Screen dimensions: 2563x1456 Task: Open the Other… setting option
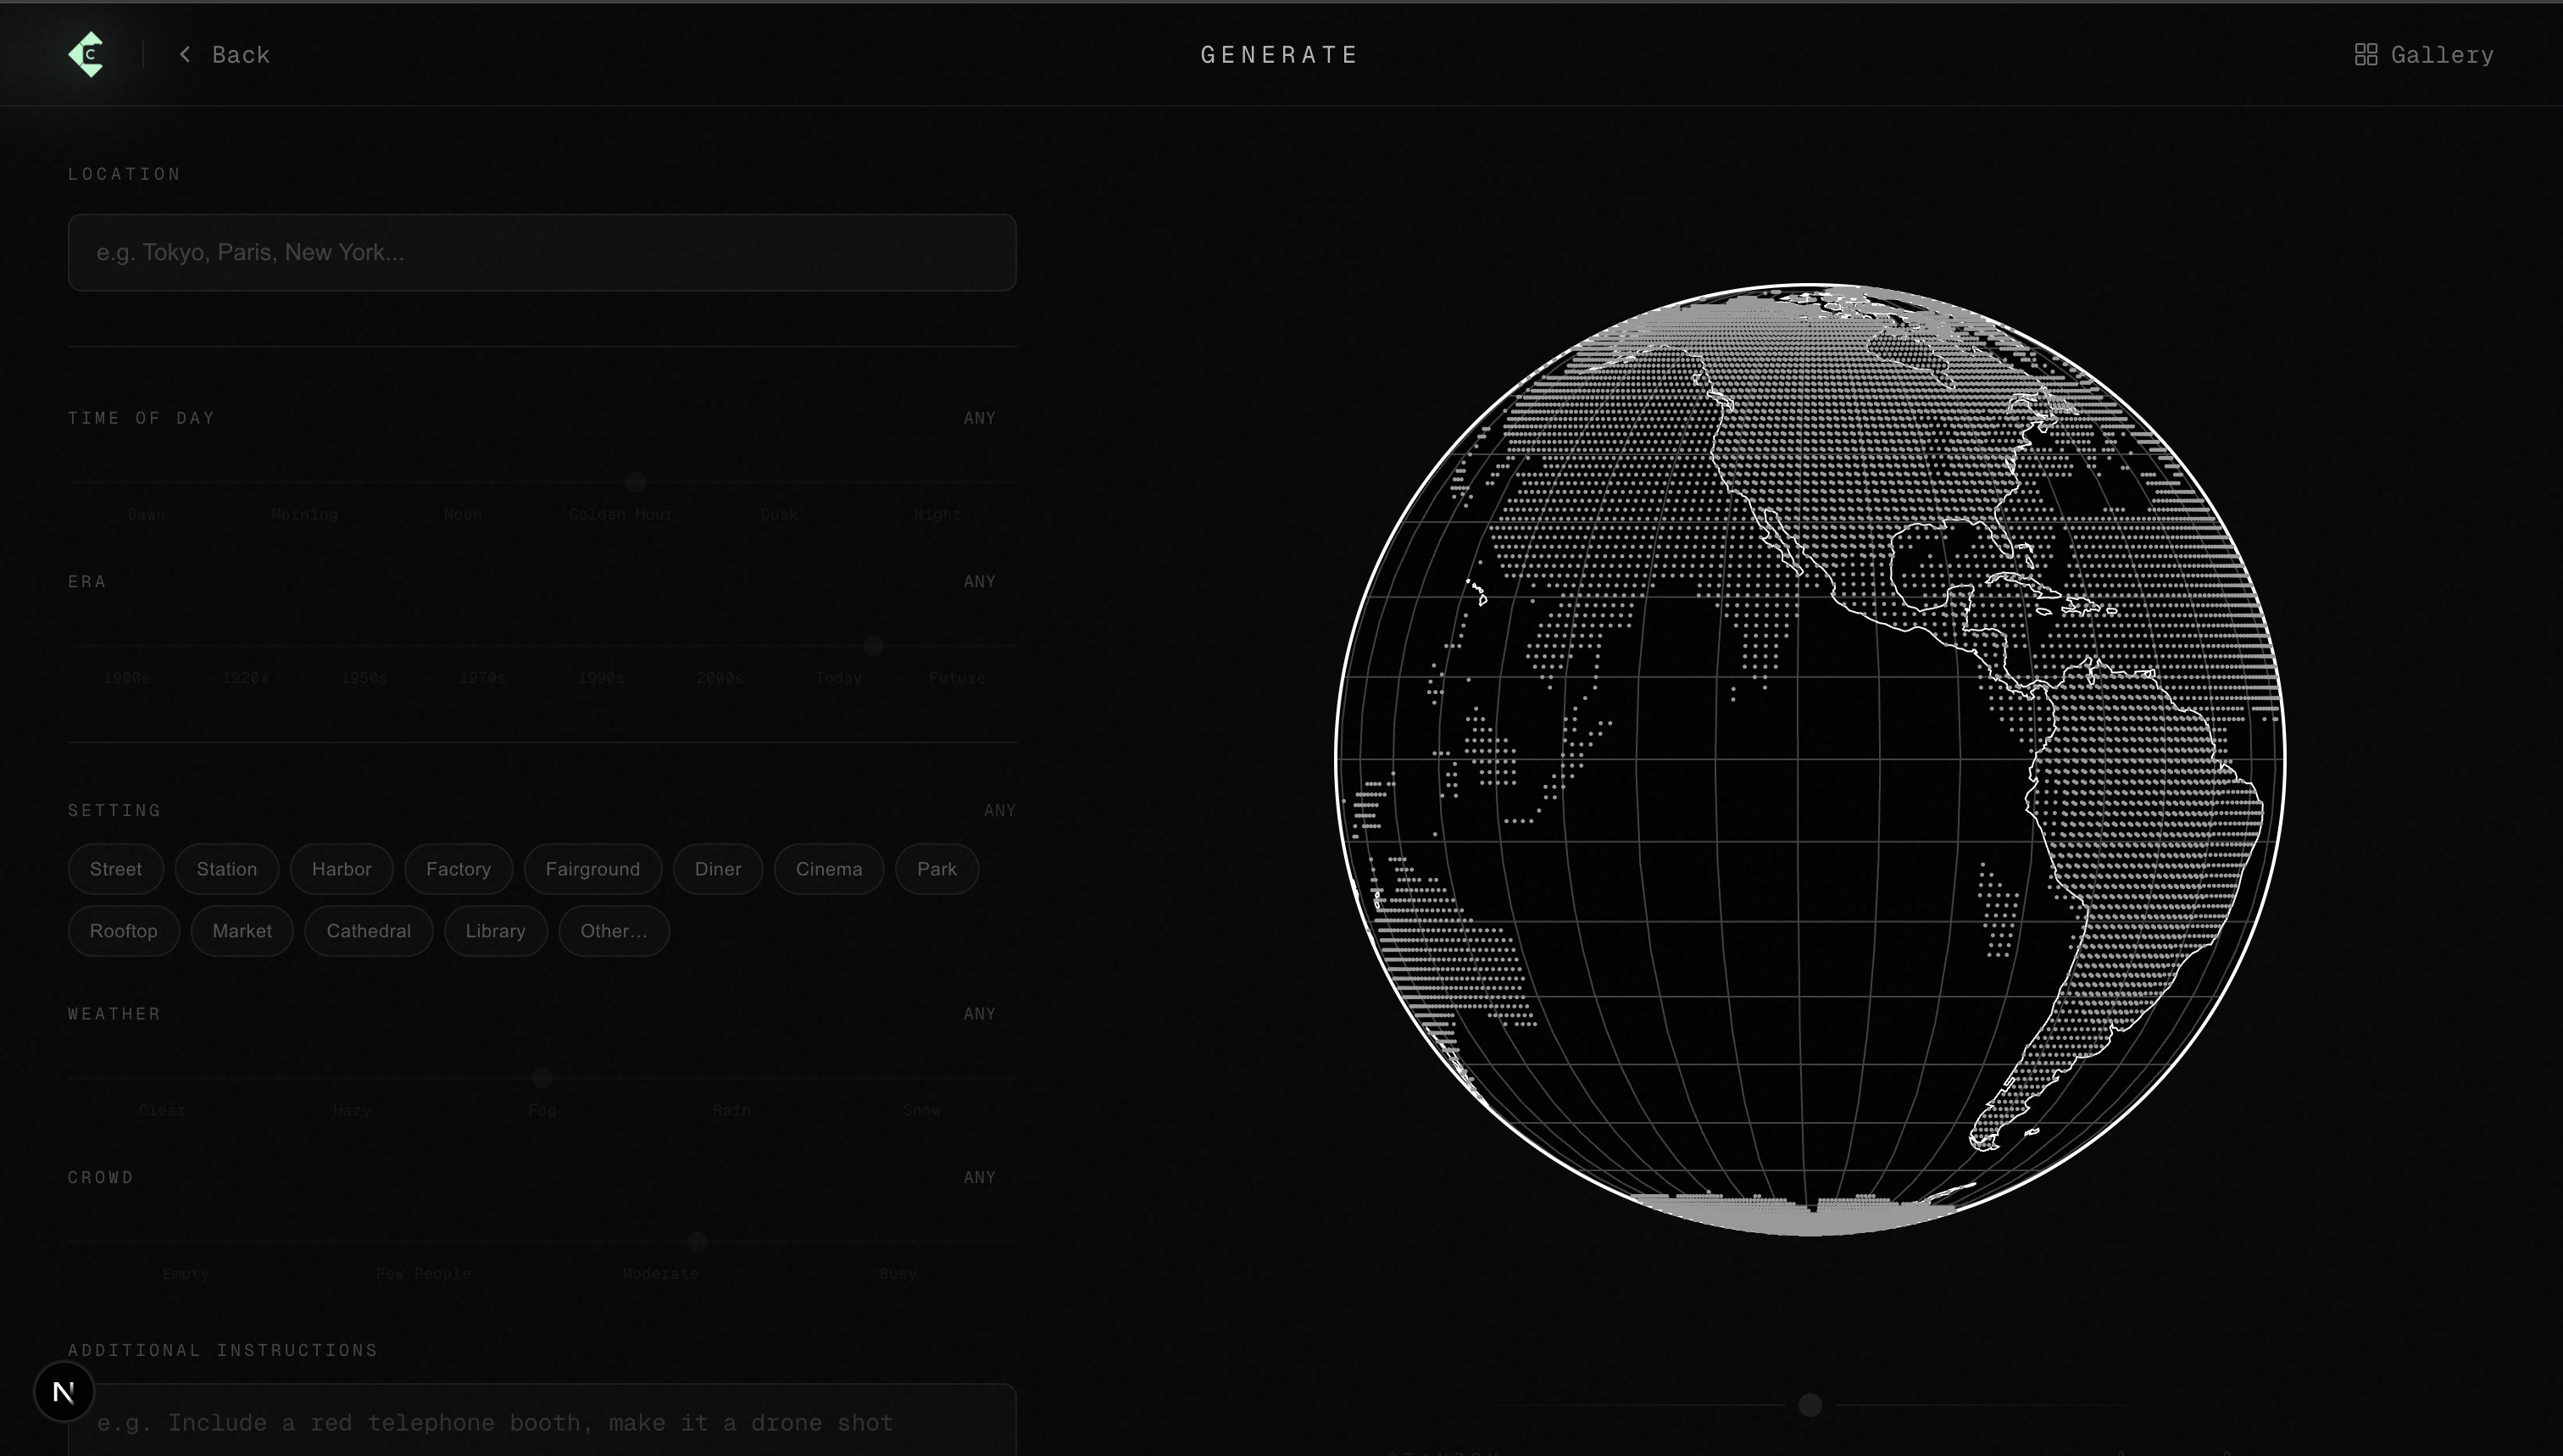coord(613,931)
